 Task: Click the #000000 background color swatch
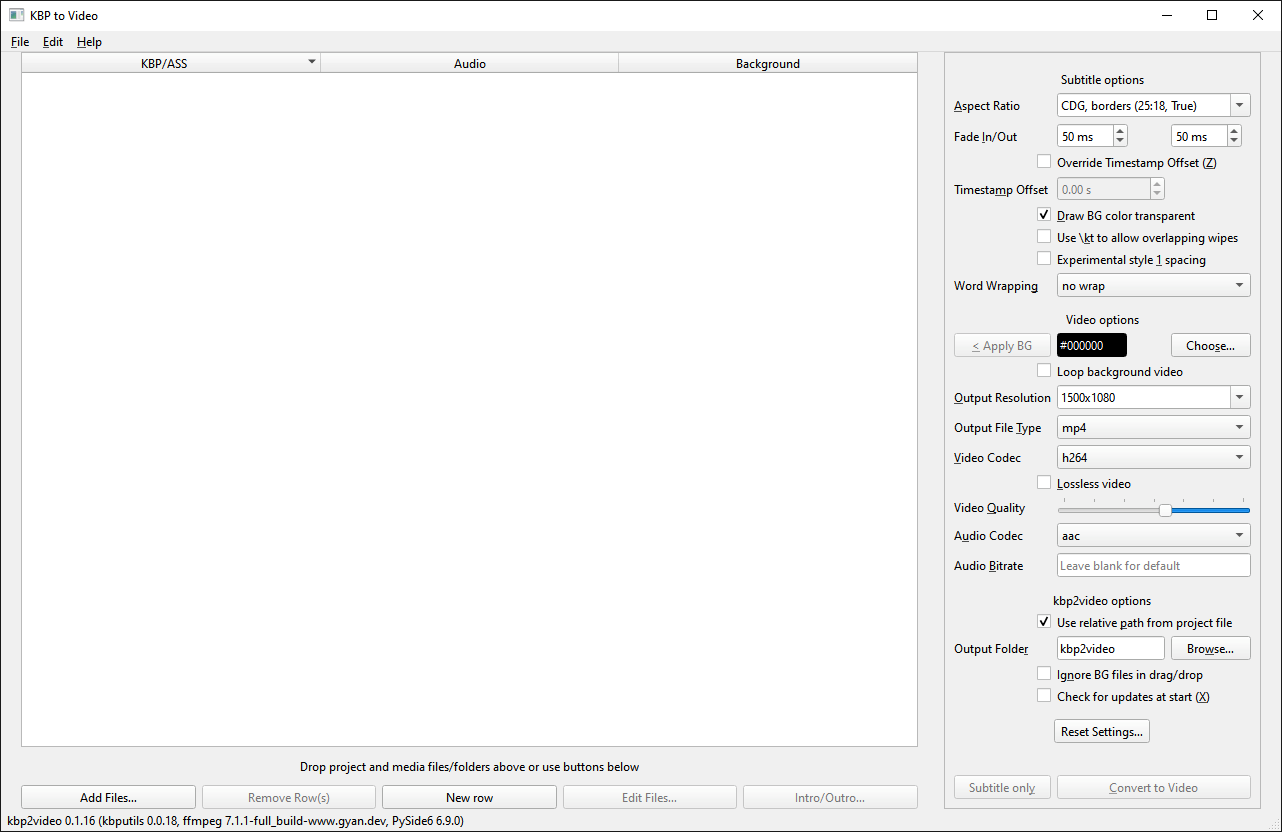(1092, 345)
